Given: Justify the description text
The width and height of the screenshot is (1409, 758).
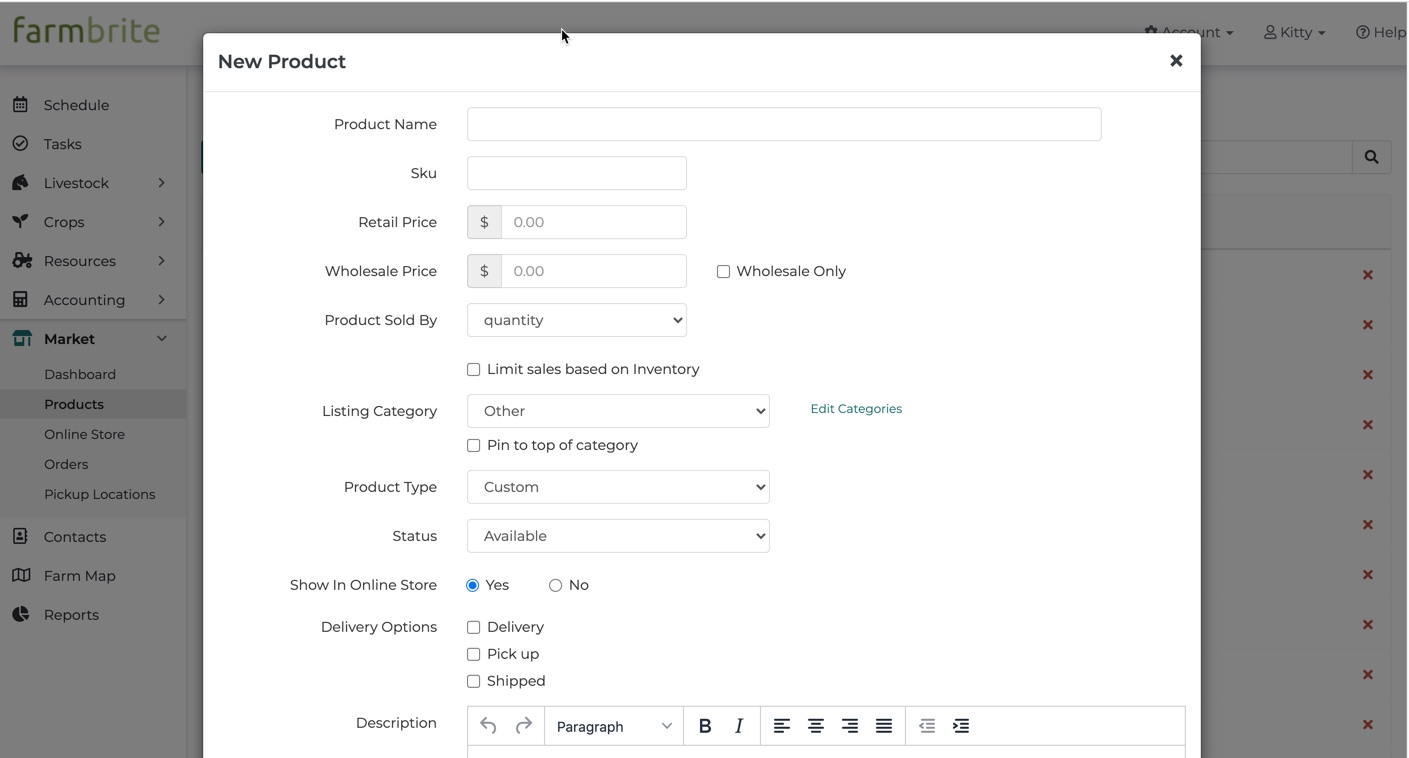Looking at the screenshot, I should 884,726.
